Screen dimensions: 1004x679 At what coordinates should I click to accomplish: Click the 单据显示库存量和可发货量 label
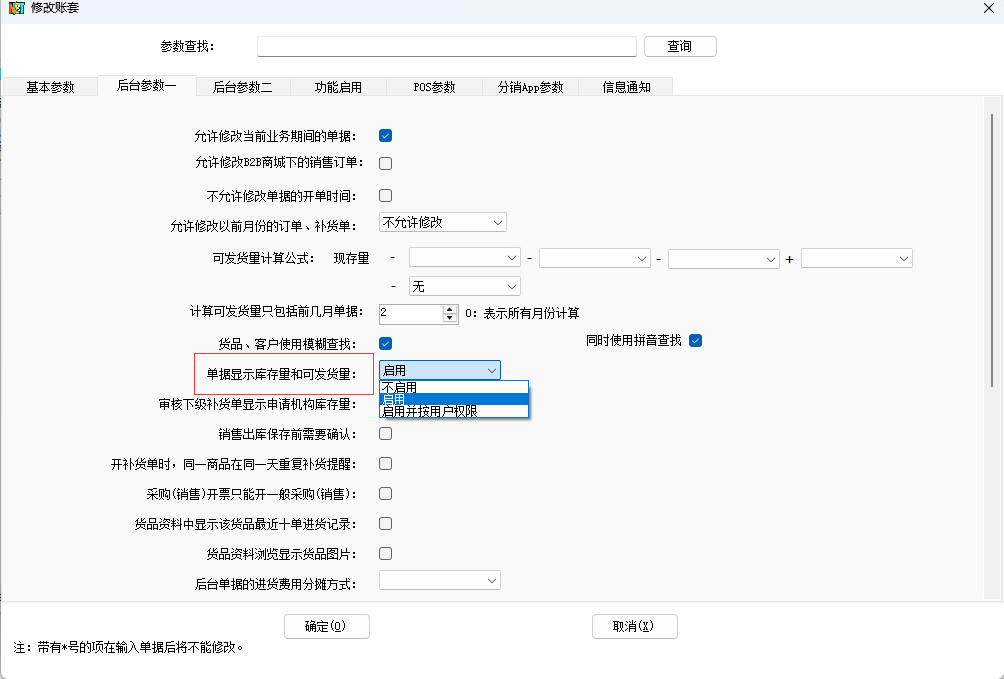point(282,374)
